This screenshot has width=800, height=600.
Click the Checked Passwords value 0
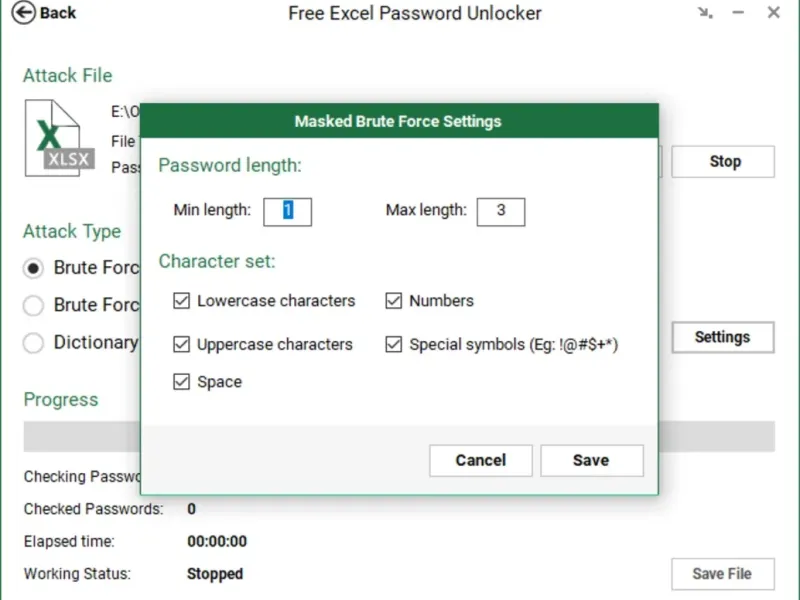tap(191, 509)
